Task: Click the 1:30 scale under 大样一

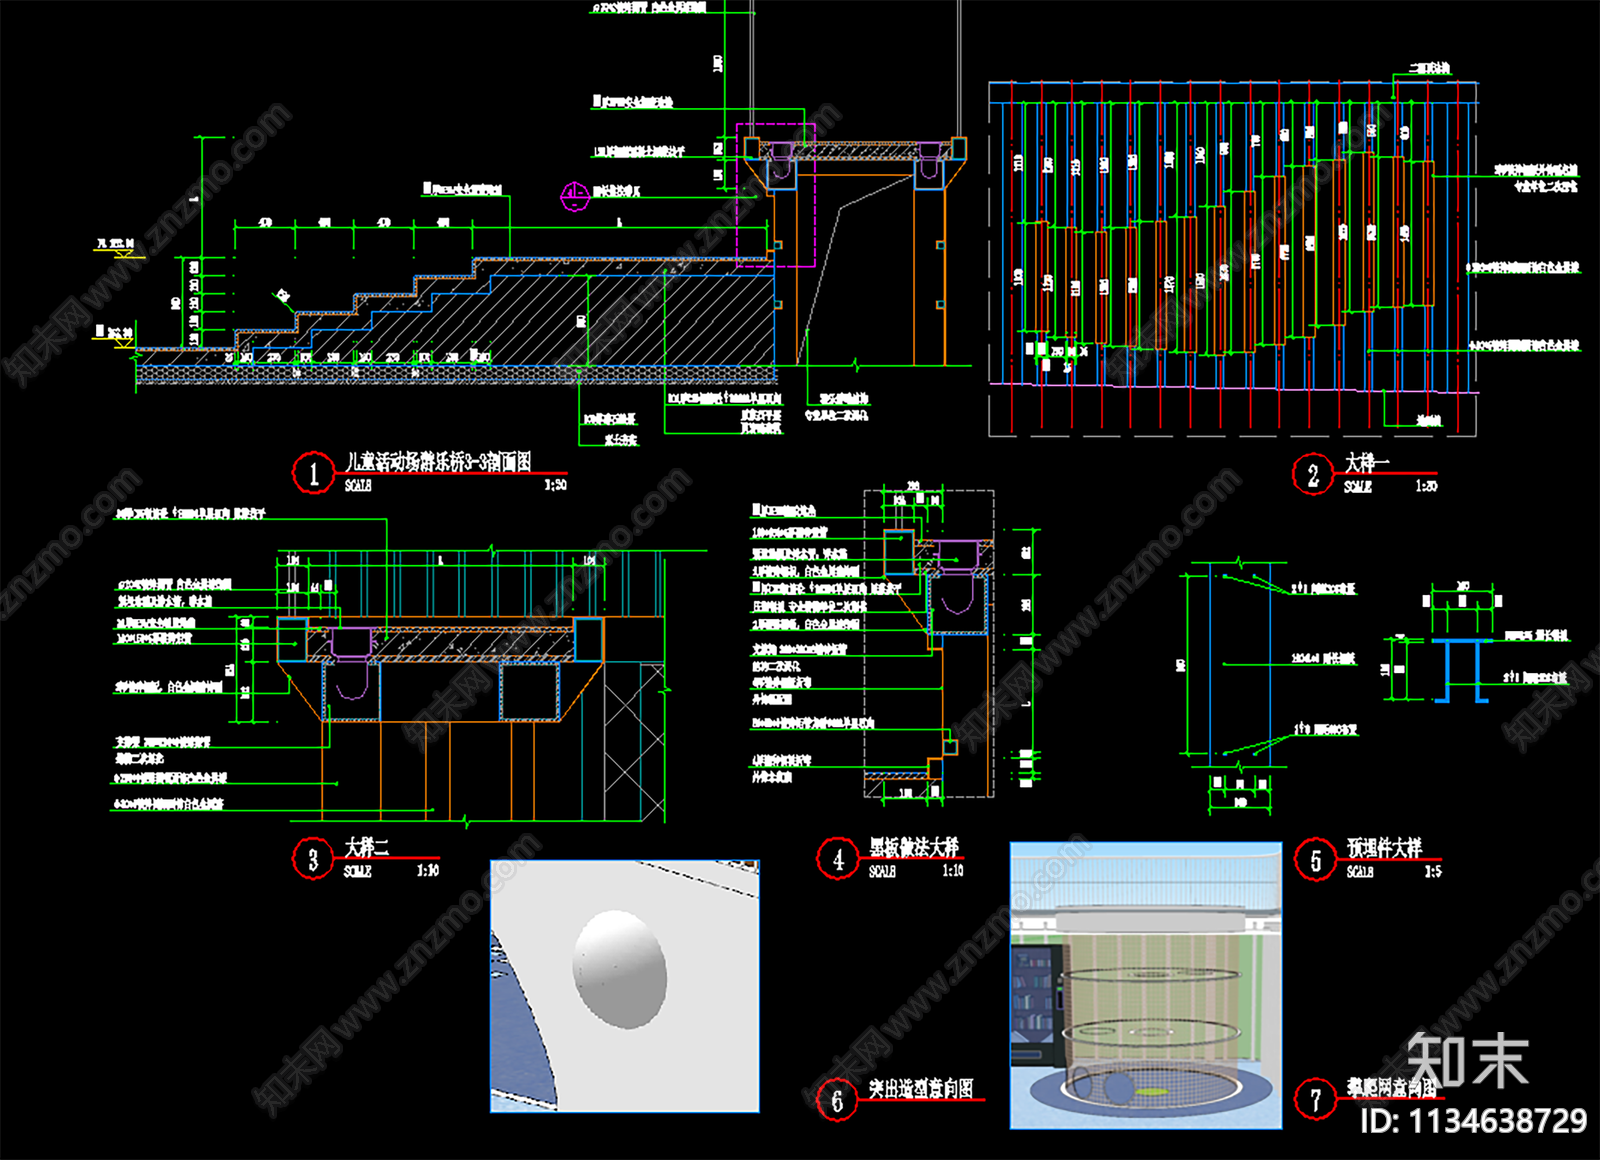Action: 1426,486
